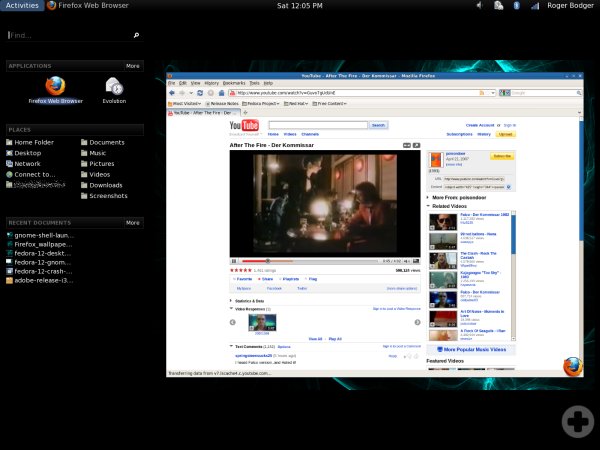The width and height of the screenshot is (600, 450).
Task: Open the volume speaker icon in top panel
Action: click(x=481, y=6)
